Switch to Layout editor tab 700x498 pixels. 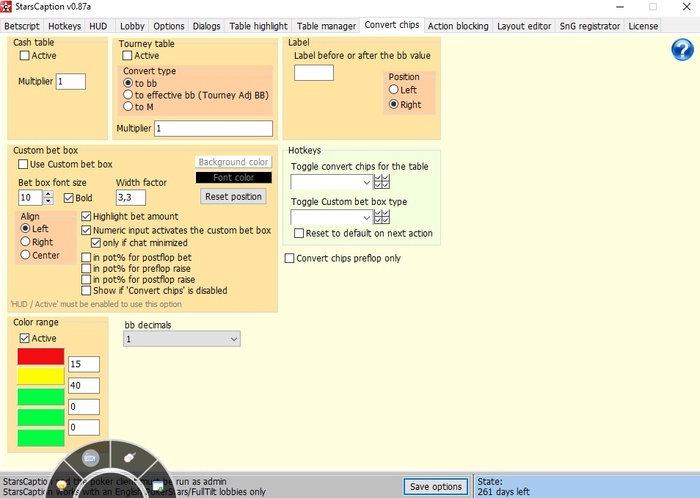(x=524, y=26)
